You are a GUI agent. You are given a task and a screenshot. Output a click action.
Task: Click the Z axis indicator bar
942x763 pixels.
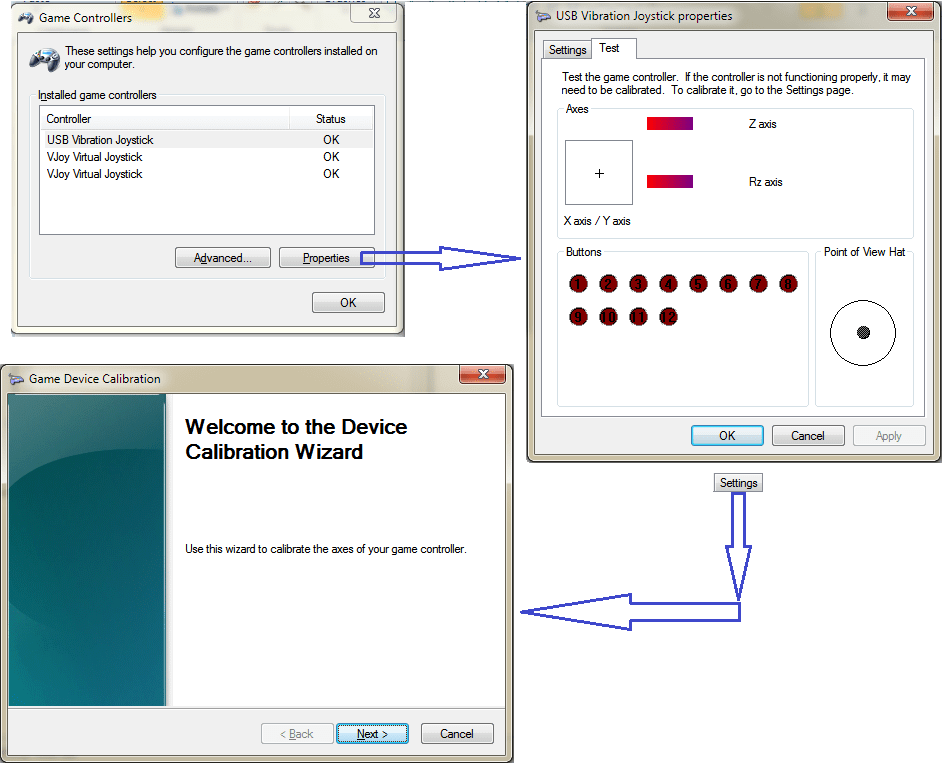(x=669, y=124)
